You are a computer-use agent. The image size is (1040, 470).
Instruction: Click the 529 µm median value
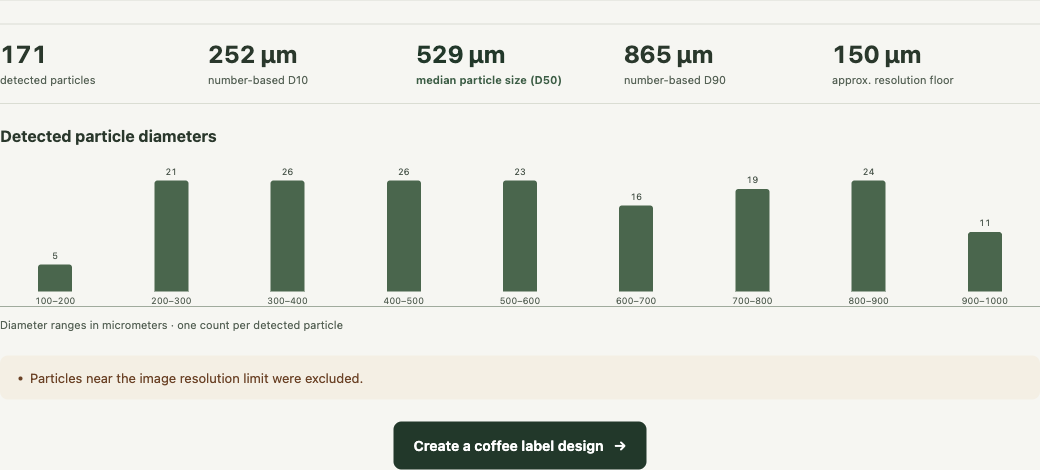pos(460,55)
